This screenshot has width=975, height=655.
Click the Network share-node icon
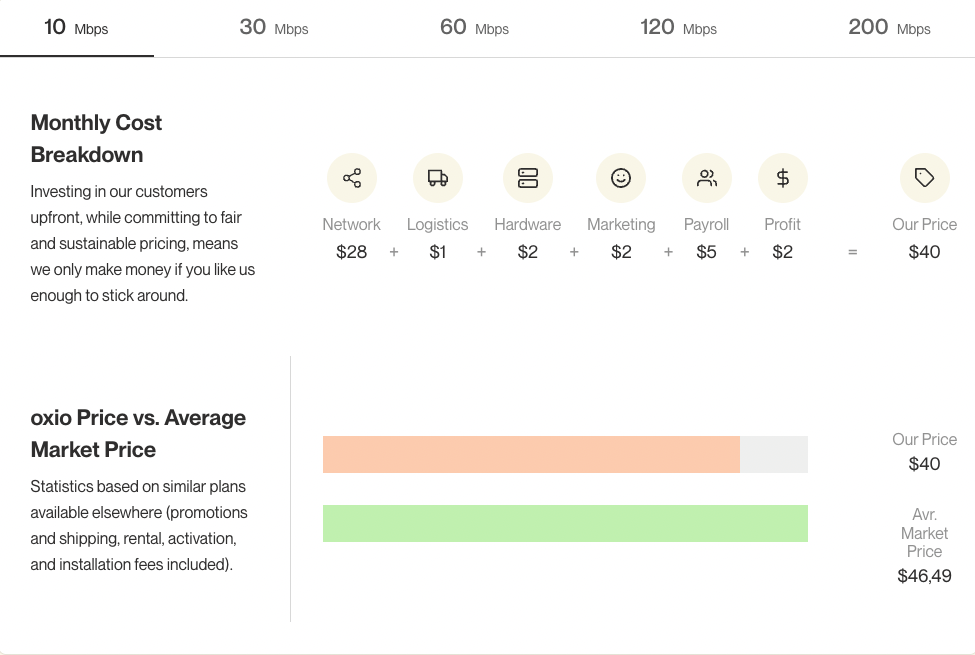click(x=352, y=178)
